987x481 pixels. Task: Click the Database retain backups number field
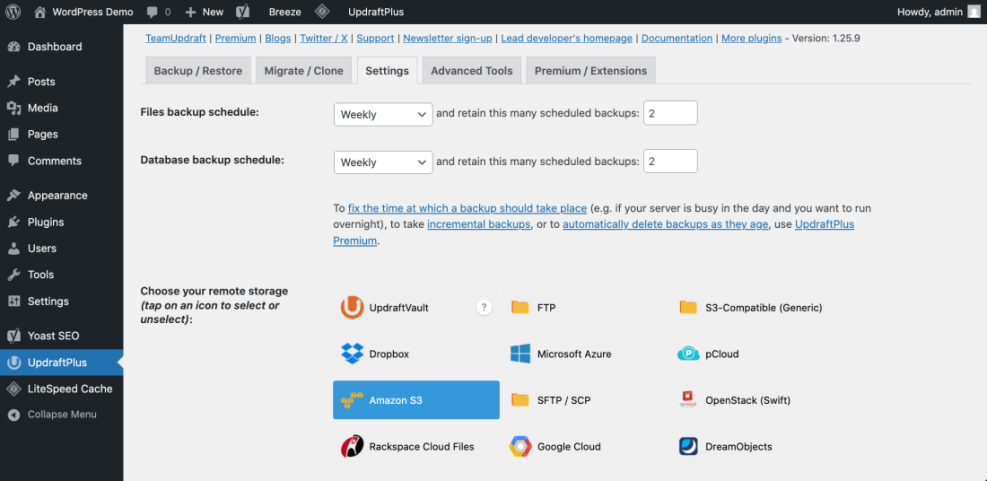click(x=670, y=161)
